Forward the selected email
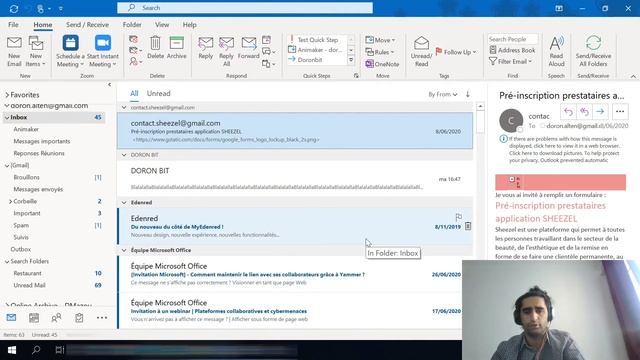Image resolution: width=640 pixels, height=360 pixels. [248, 48]
